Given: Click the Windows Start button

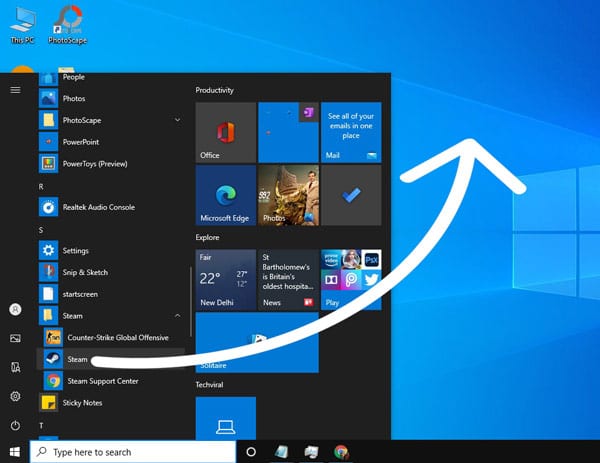Looking at the screenshot, I should tap(15, 452).
